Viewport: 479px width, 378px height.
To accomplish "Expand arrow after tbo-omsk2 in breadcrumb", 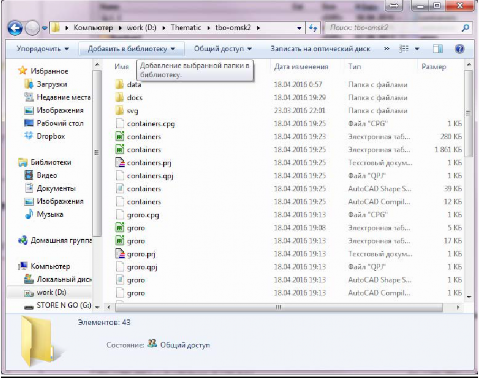I will click(x=258, y=28).
